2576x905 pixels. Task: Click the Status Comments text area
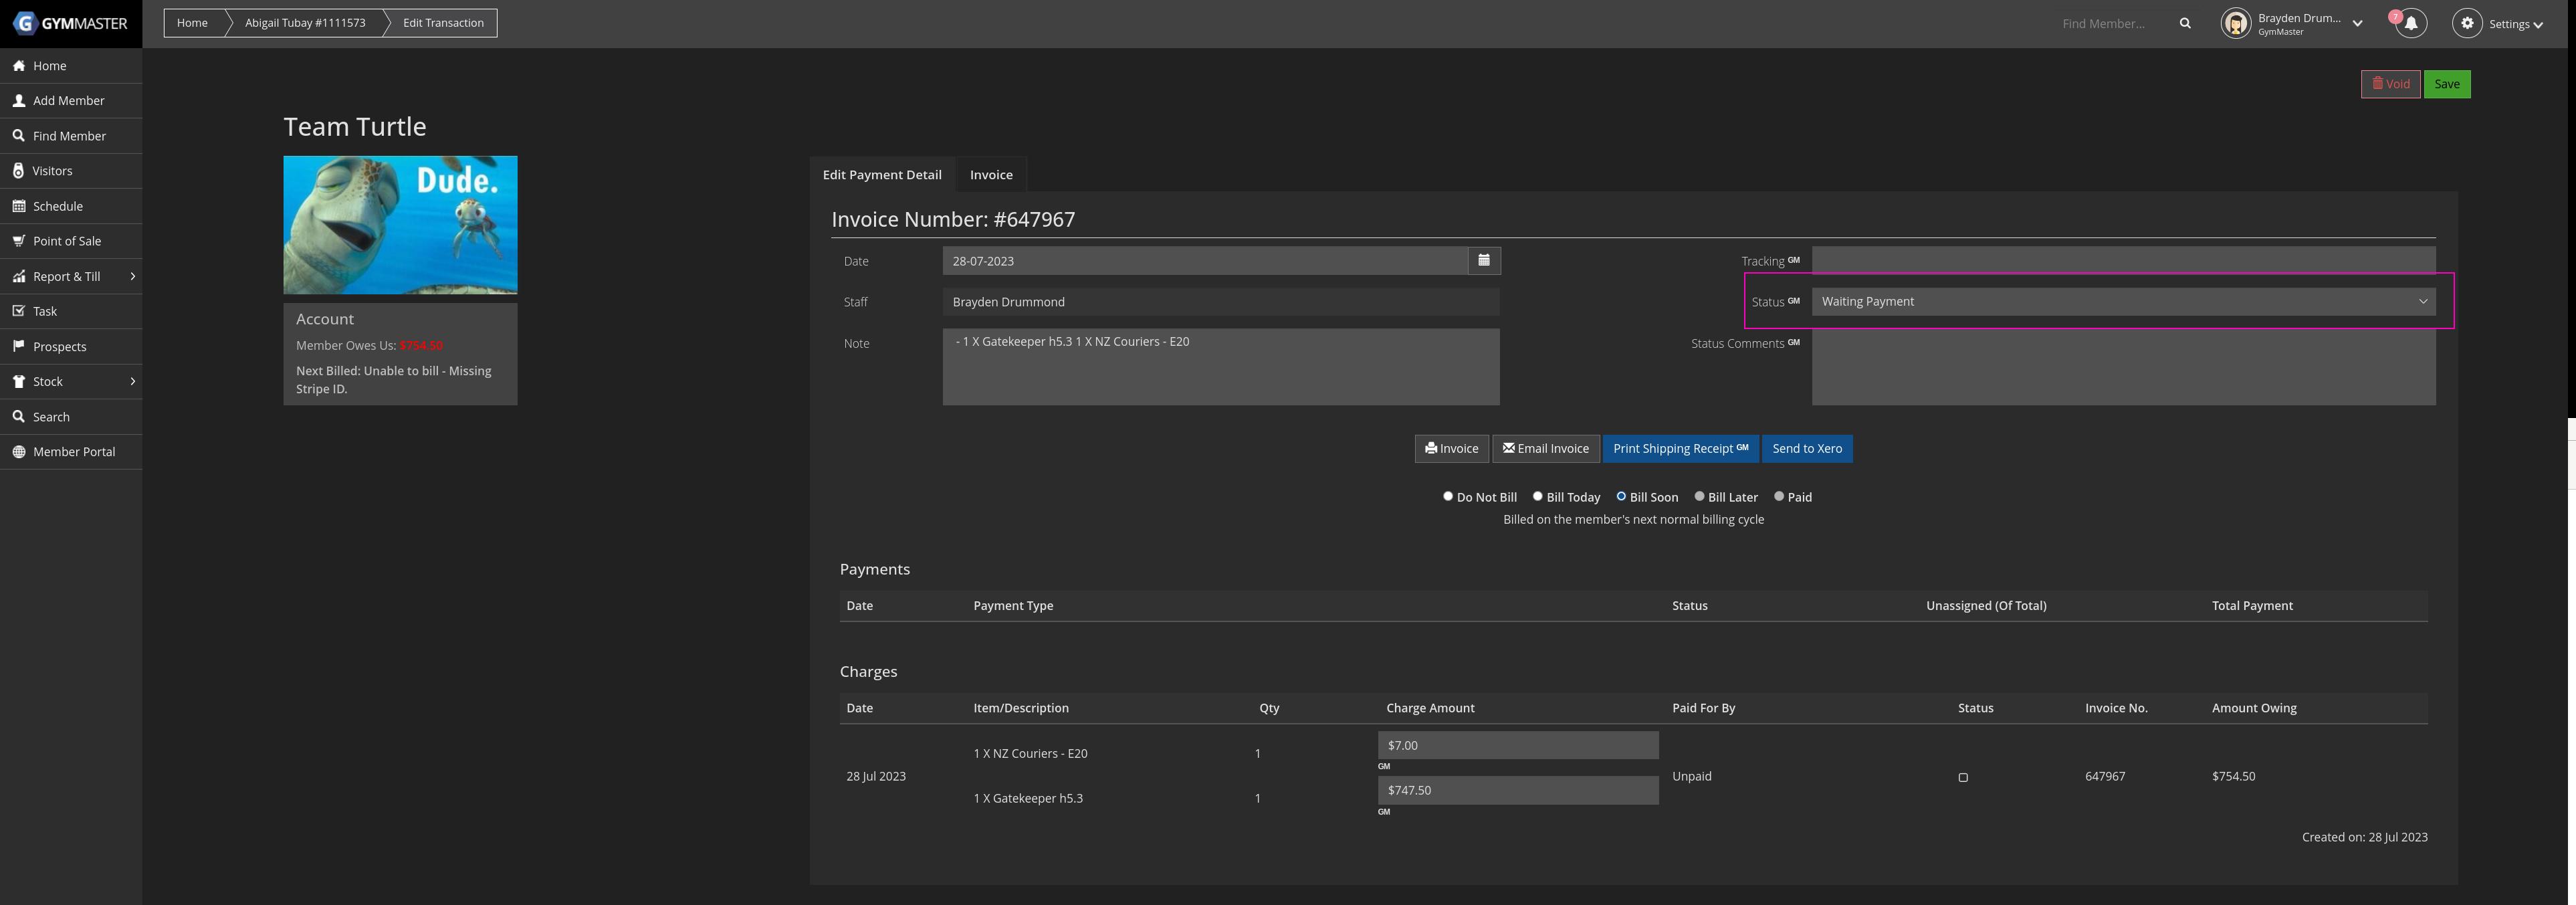2123,367
